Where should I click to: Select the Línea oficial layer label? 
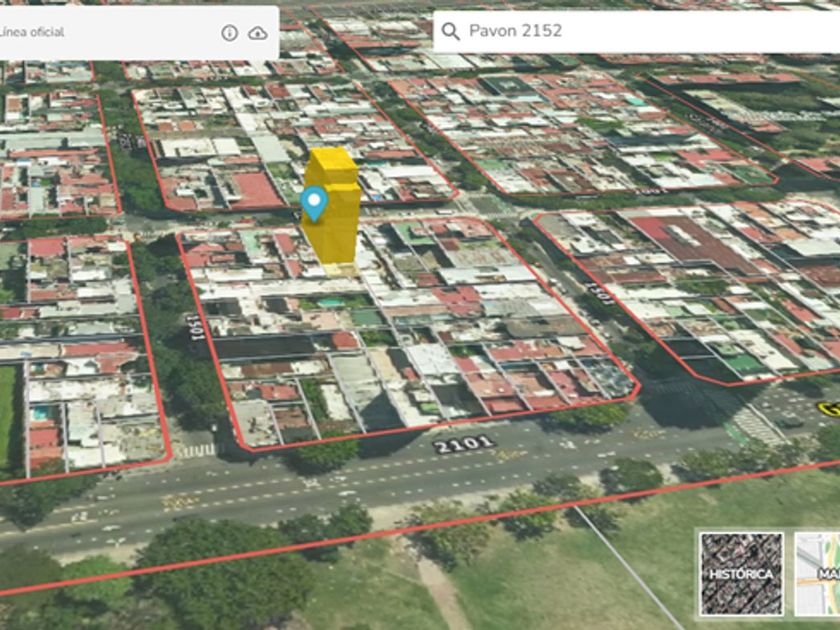33,33
